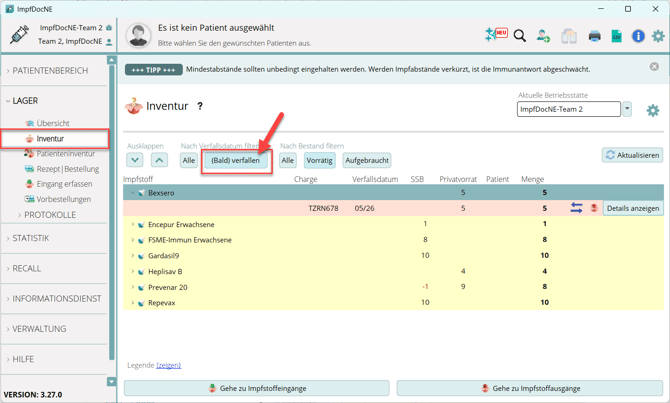Image resolution: width=670 pixels, height=403 pixels.
Task: Expand the STATISTIK sidebar section
Action: coord(31,238)
